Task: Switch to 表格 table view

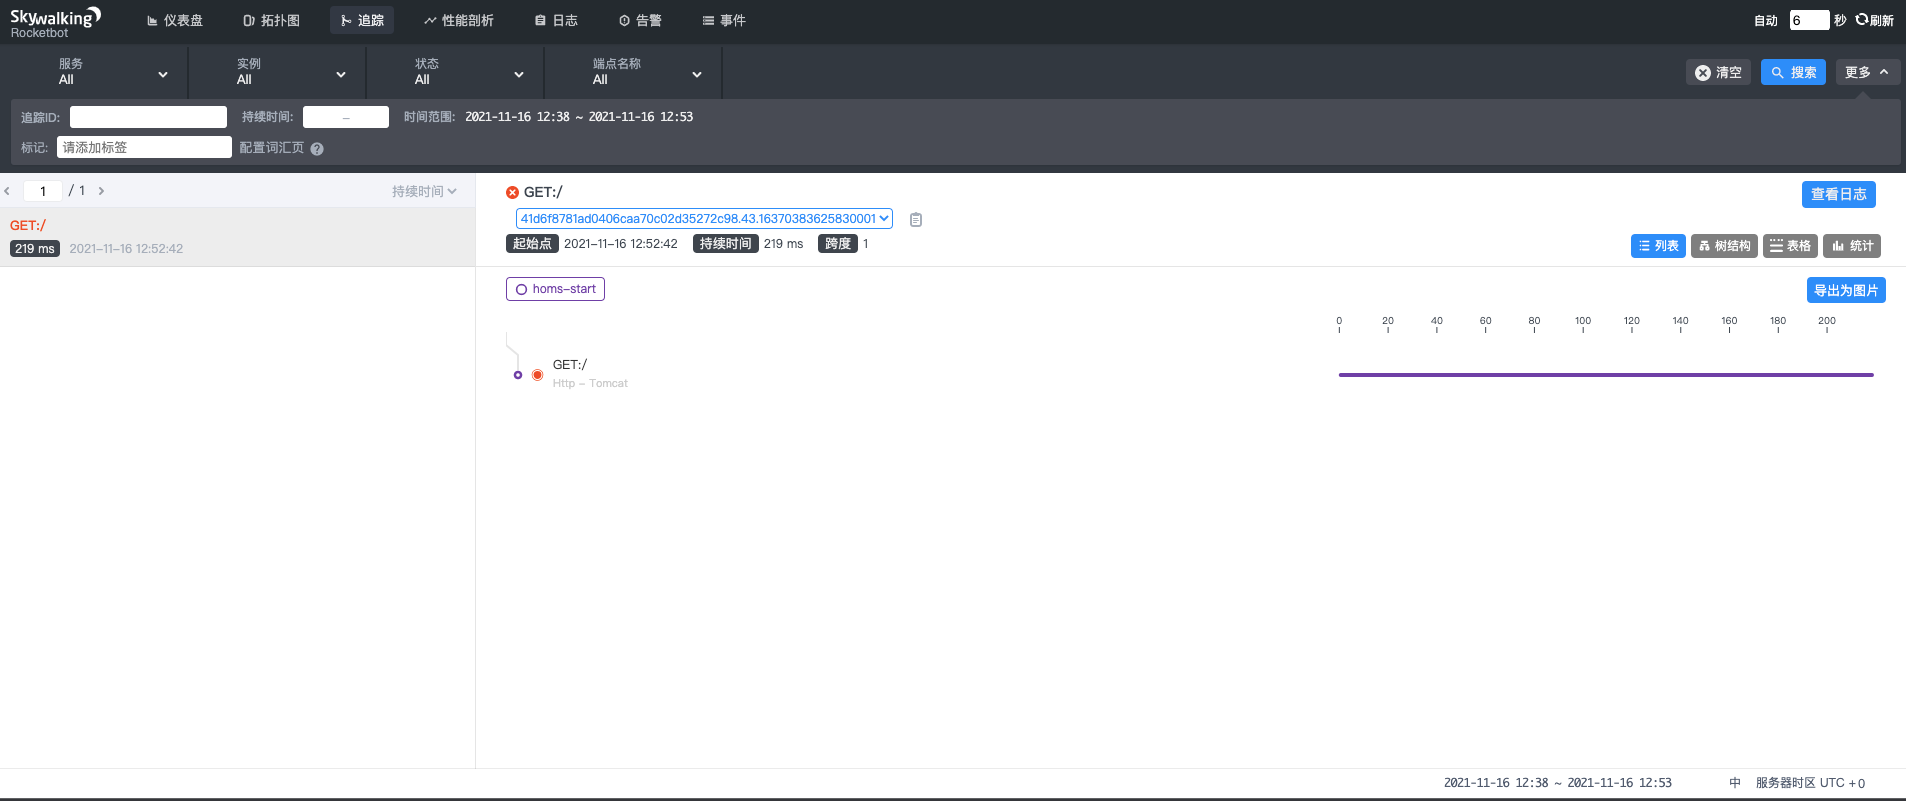Action: point(1790,246)
